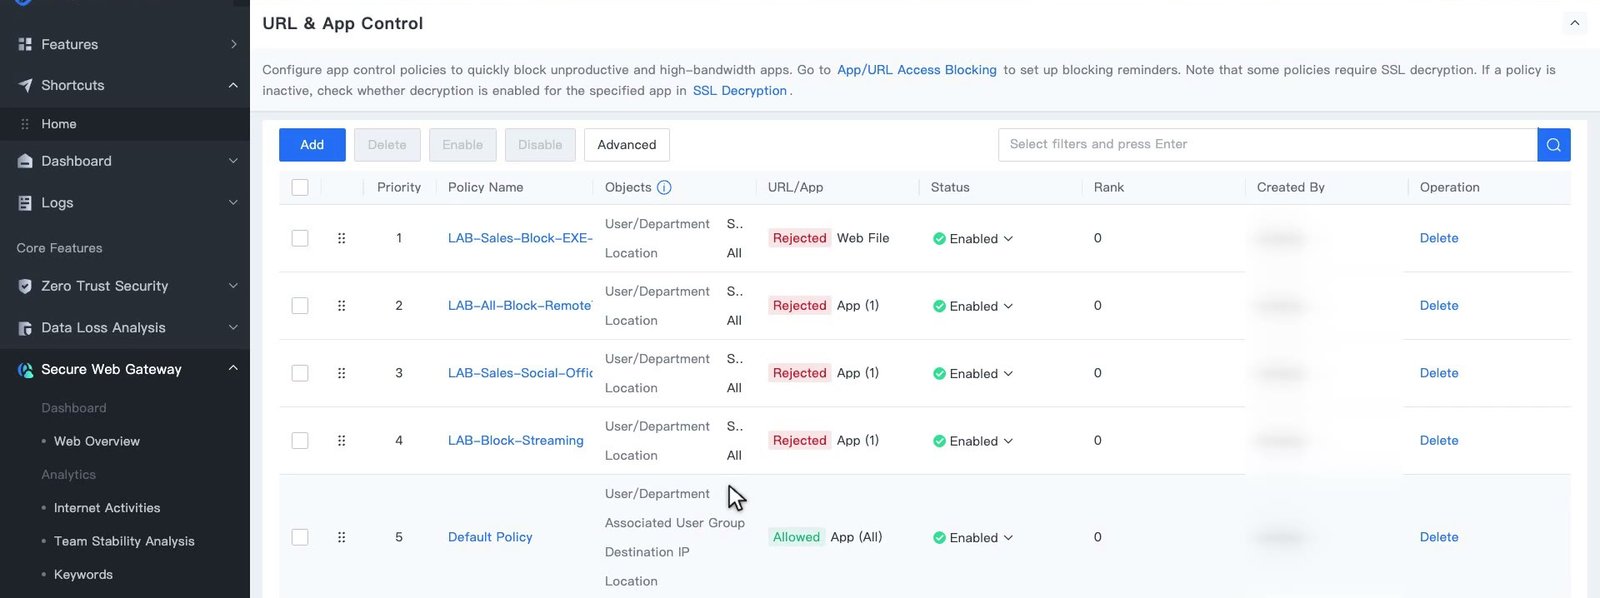This screenshot has height=598, width=1600.
Task: Click the Disable toolbar button
Action: (540, 145)
